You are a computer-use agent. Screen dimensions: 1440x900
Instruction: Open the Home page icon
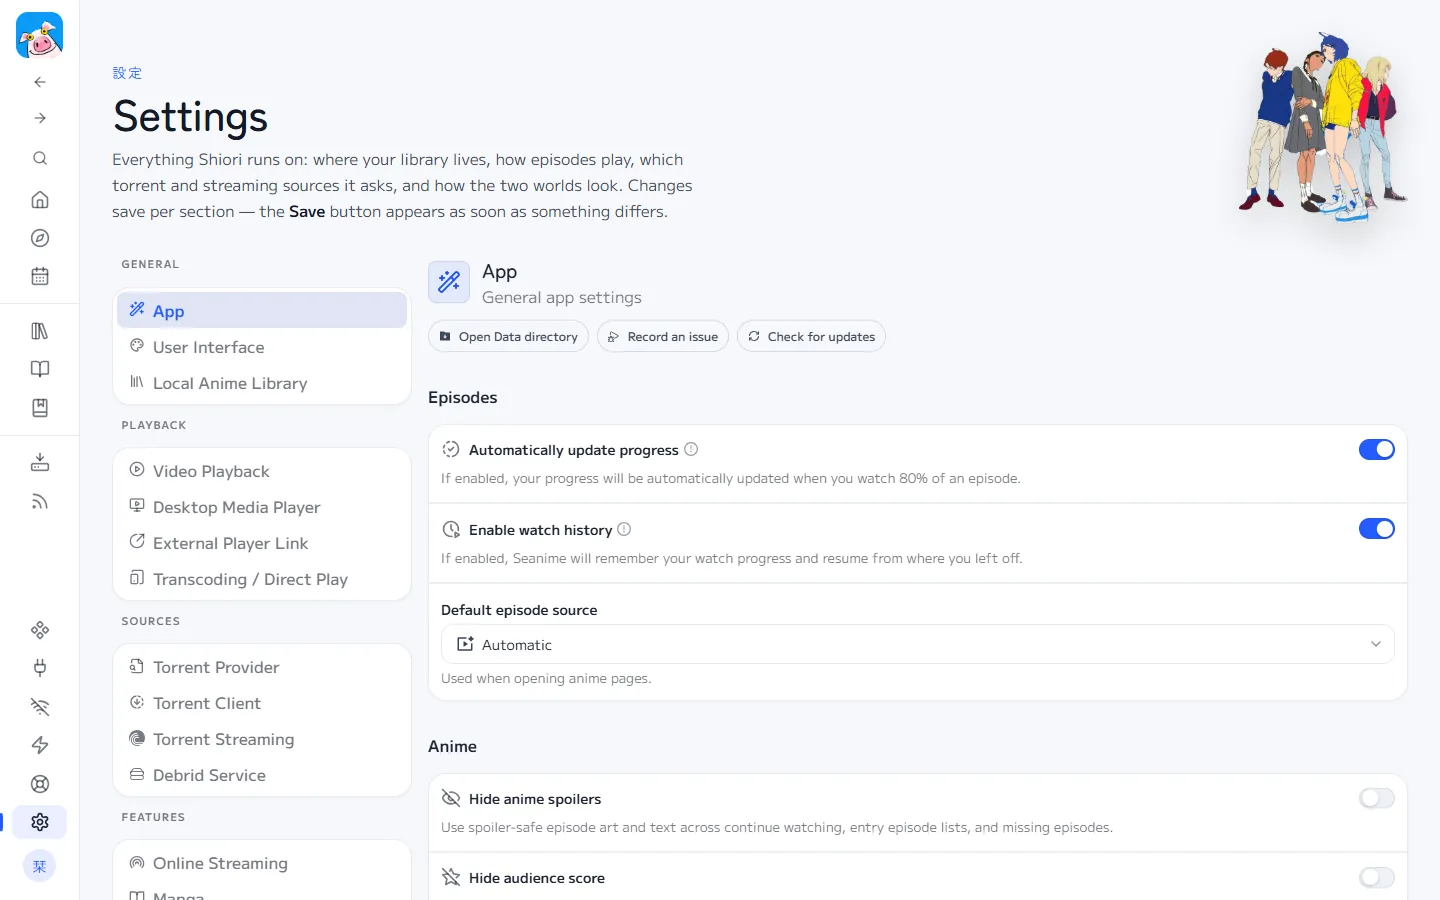40,199
